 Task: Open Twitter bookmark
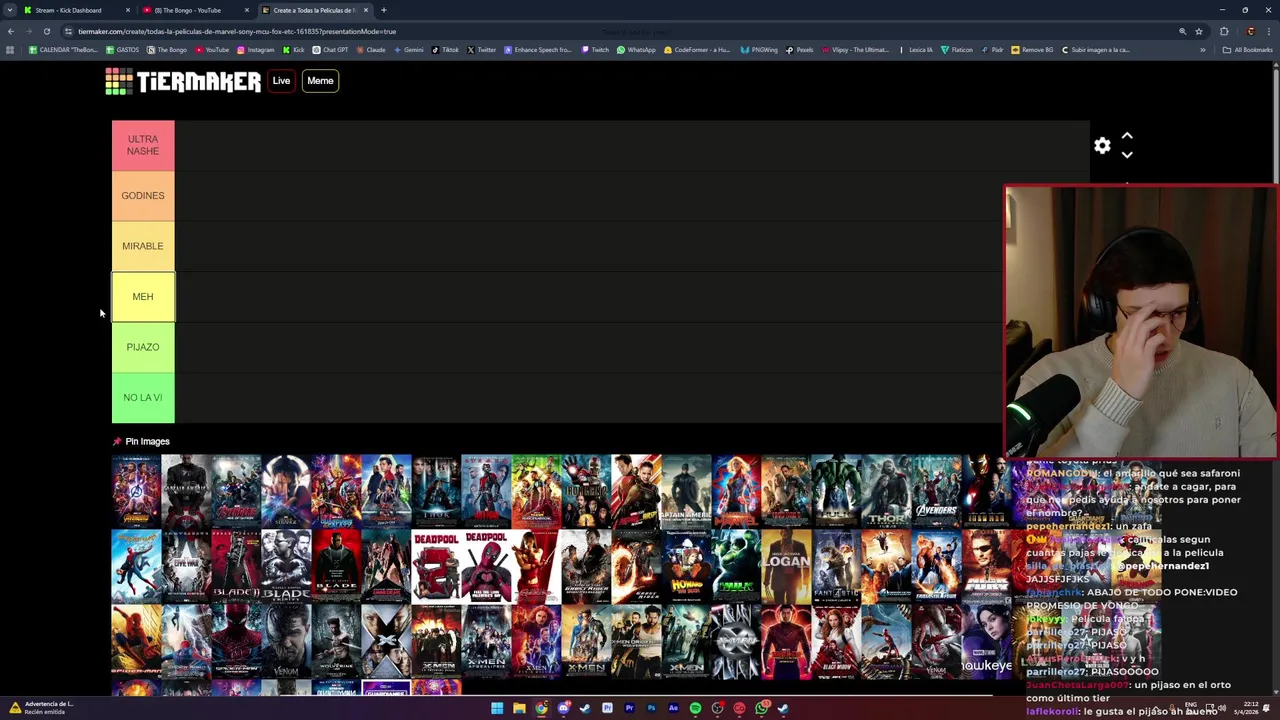[482, 50]
